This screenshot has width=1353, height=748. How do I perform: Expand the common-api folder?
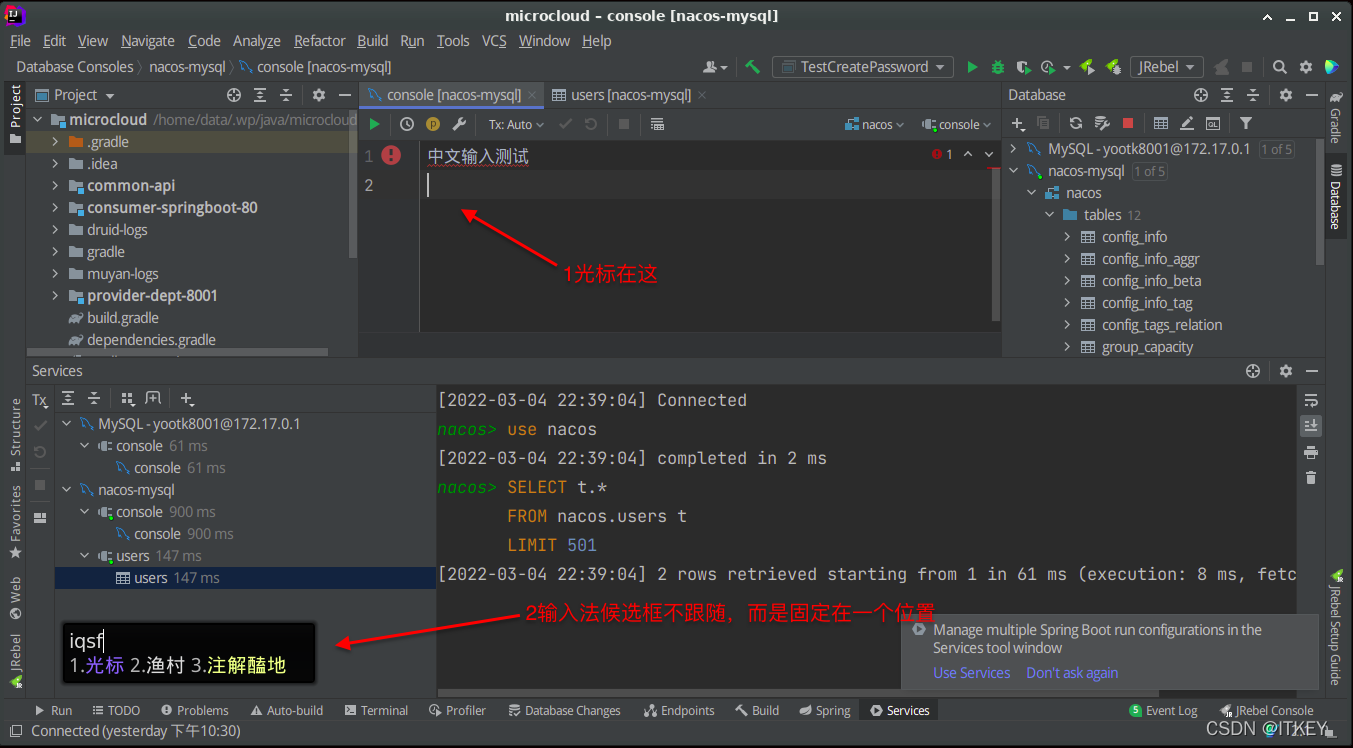pyautogui.click(x=56, y=186)
